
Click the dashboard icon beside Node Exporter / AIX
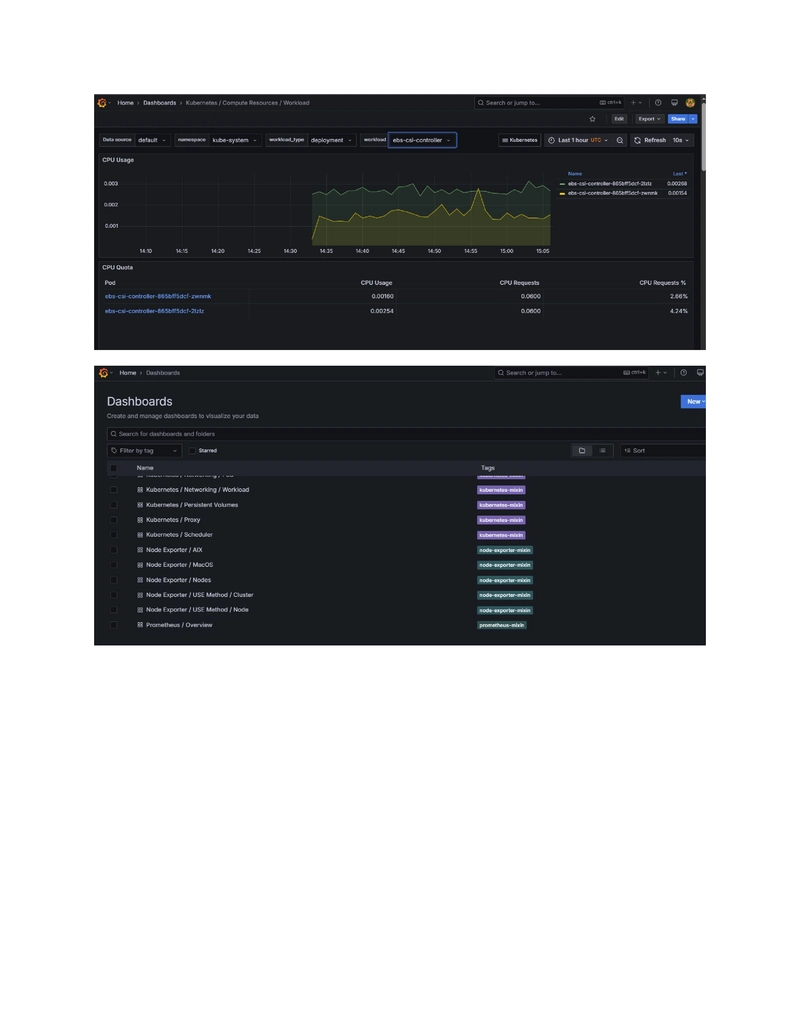pyautogui.click(x=140, y=550)
